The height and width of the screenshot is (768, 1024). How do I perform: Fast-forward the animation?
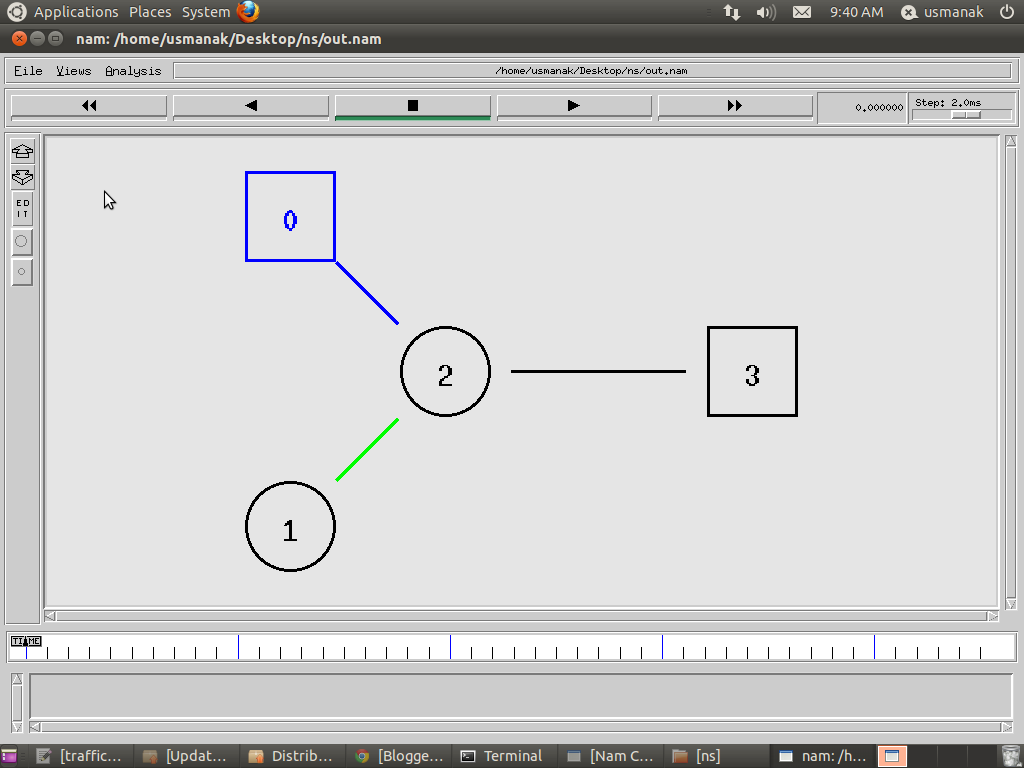pyautogui.click(x=735, y=104)
